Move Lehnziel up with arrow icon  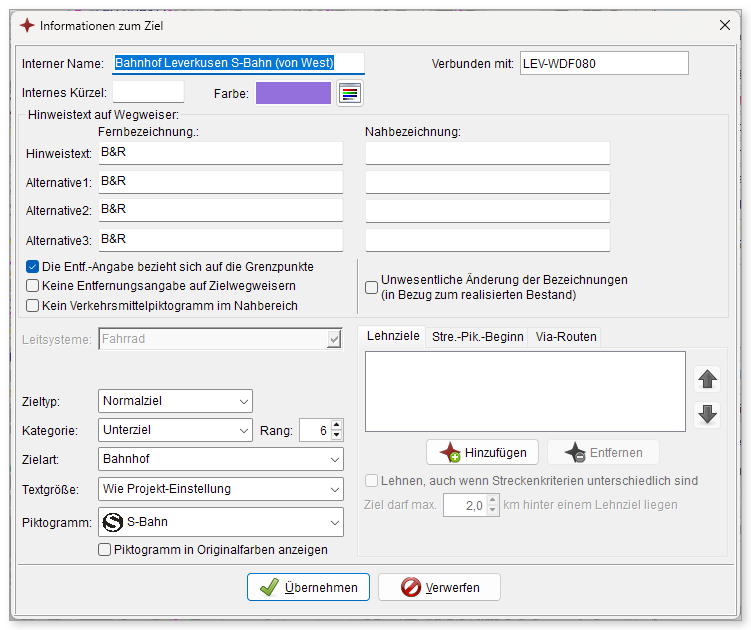click(707, 379)
